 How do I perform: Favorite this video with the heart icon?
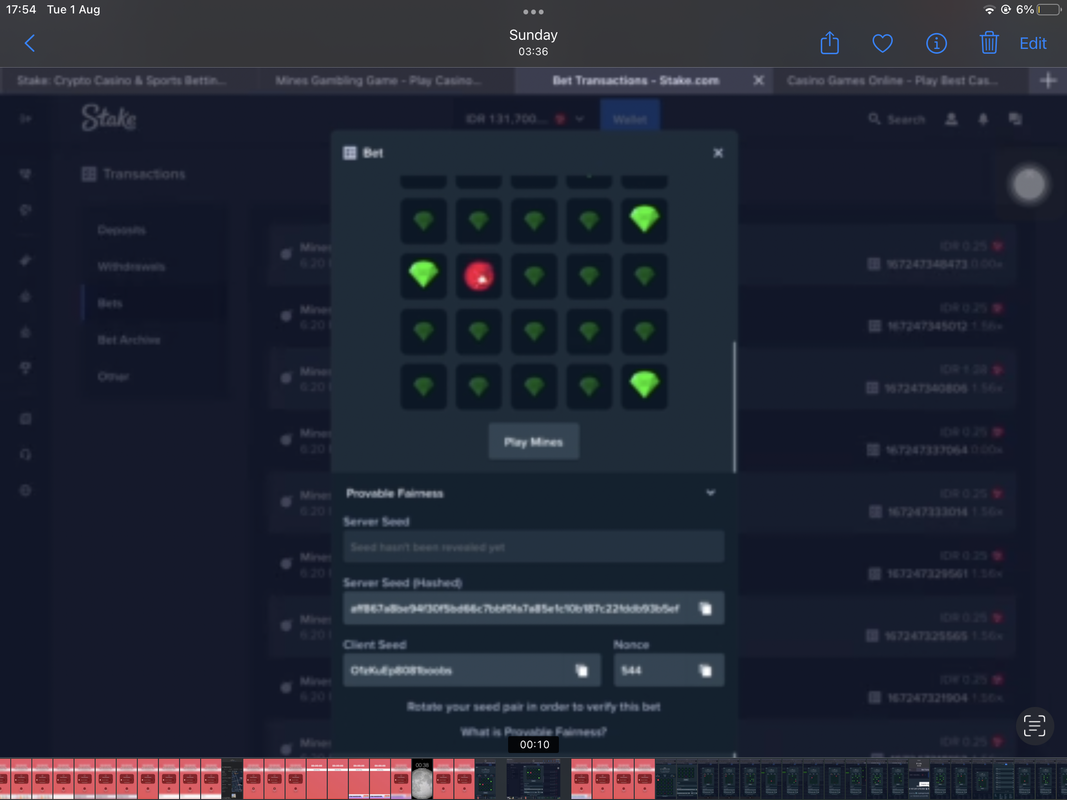883,44
